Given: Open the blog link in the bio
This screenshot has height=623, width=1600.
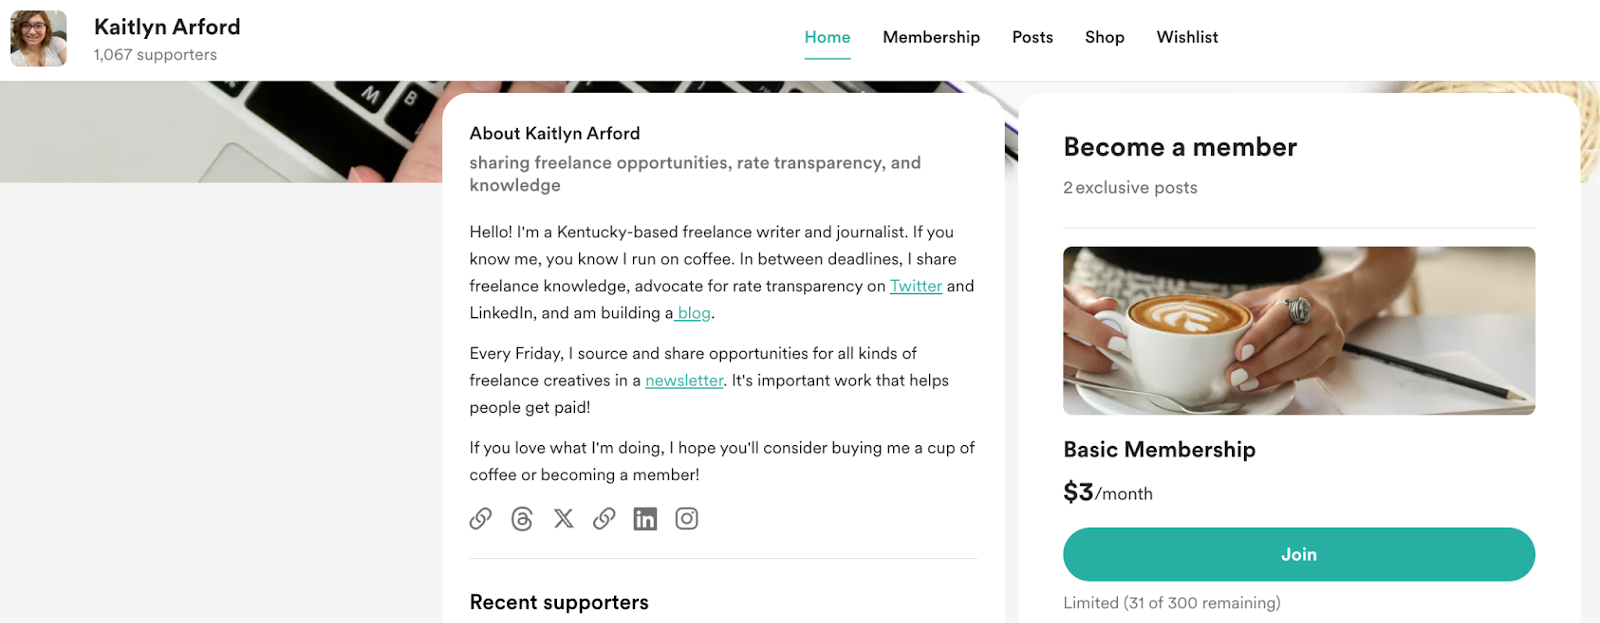Looking at the screenshot, I should click(694, 313).
